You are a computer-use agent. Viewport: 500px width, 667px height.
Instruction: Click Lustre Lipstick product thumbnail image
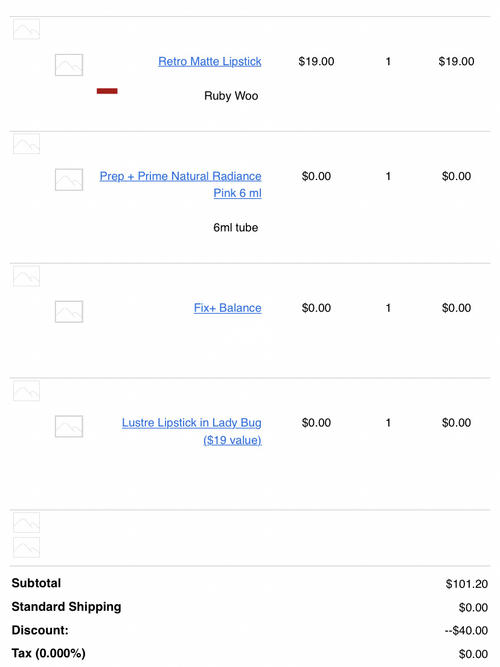coord(69,427)
